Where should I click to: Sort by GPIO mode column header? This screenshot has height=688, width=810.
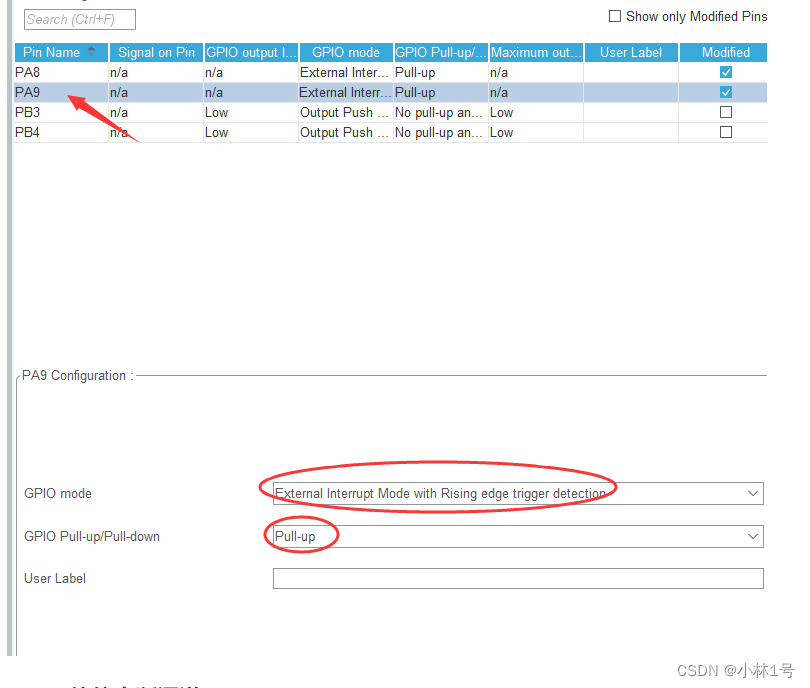coord(346,53)
